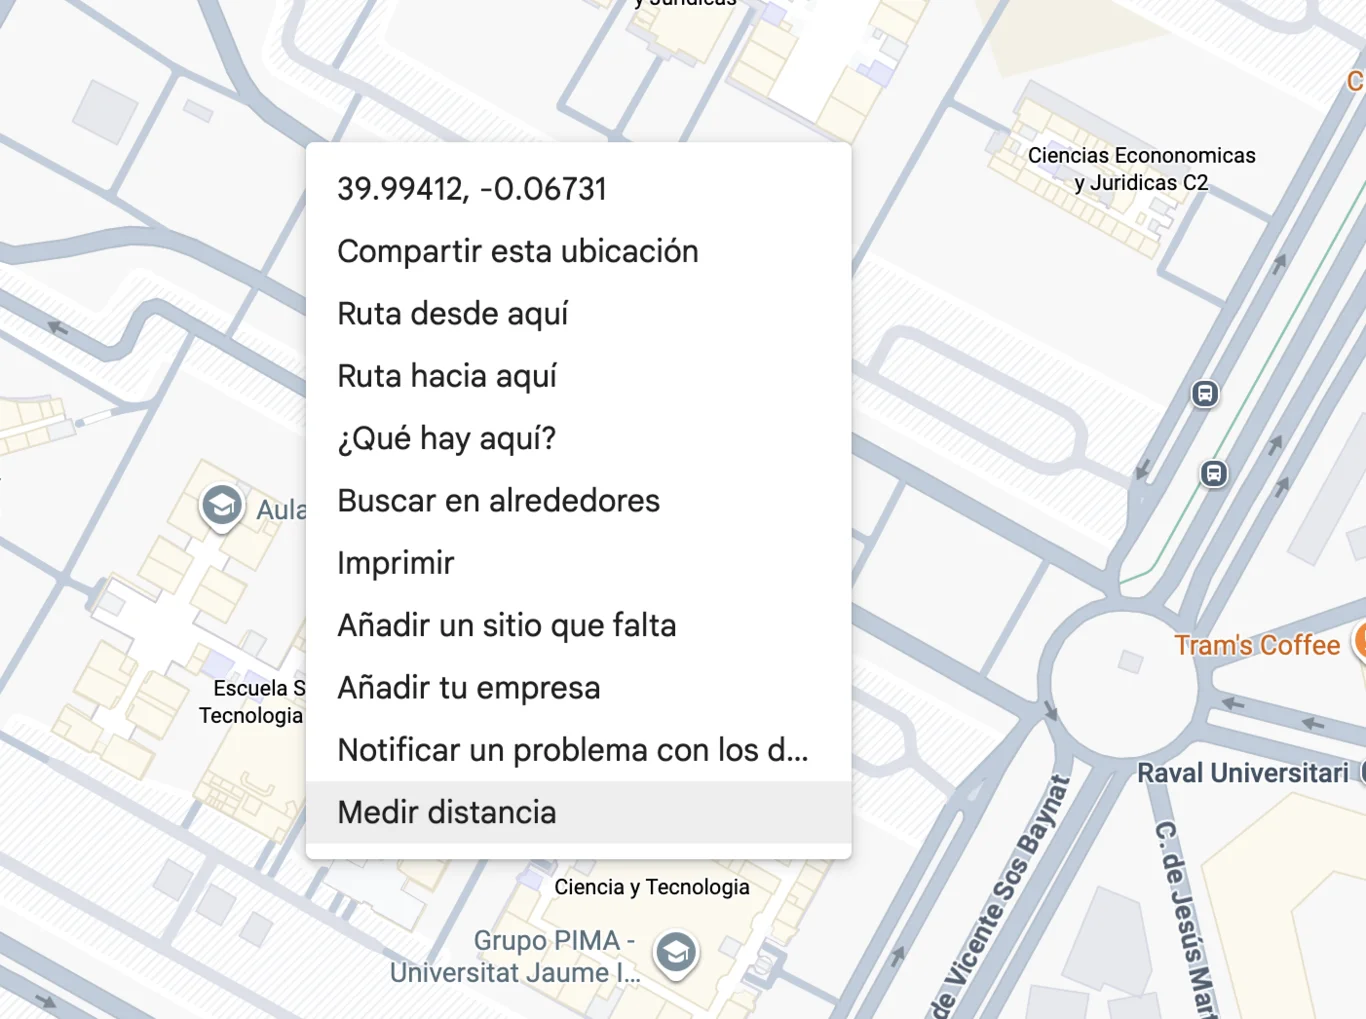This screenshot has height=1019, width=1366.
Task: Click the coordinates 39.99412, -0.06731
Action: point(471,189)
